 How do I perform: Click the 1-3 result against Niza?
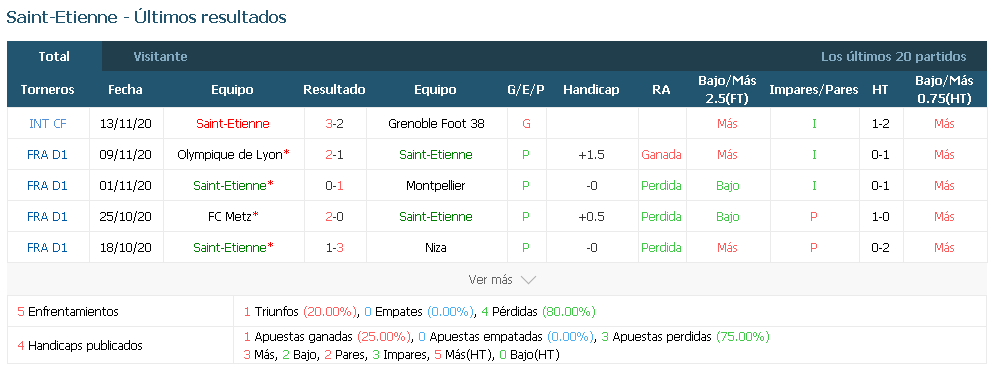[335, 248]
